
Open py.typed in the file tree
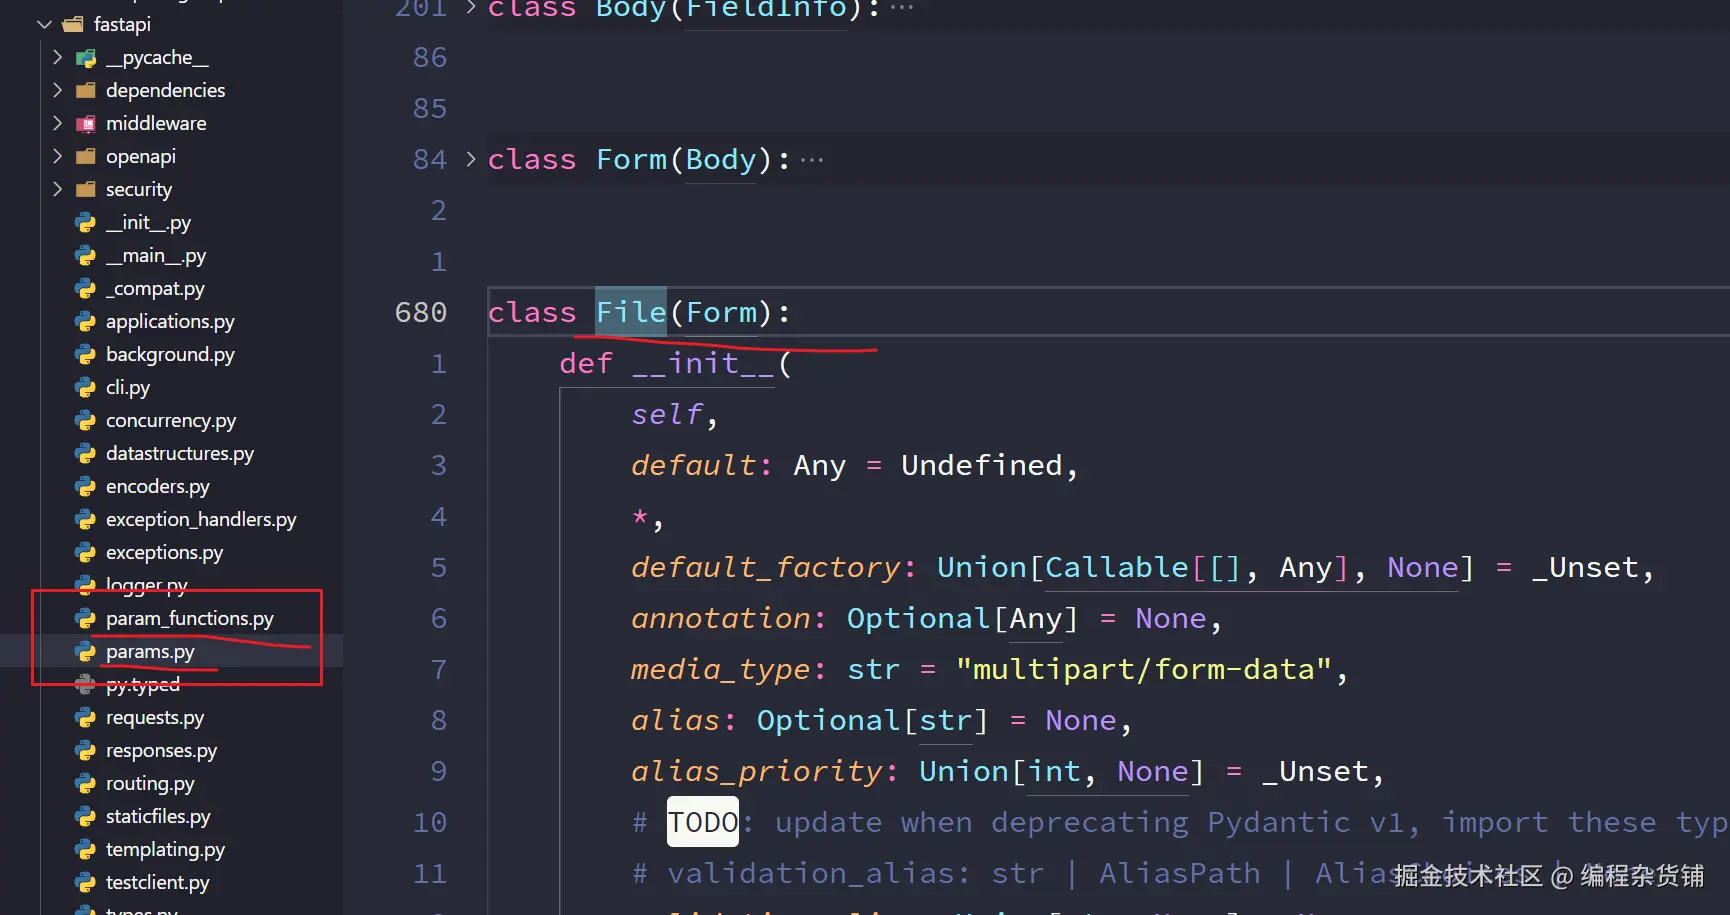(143, 684)
